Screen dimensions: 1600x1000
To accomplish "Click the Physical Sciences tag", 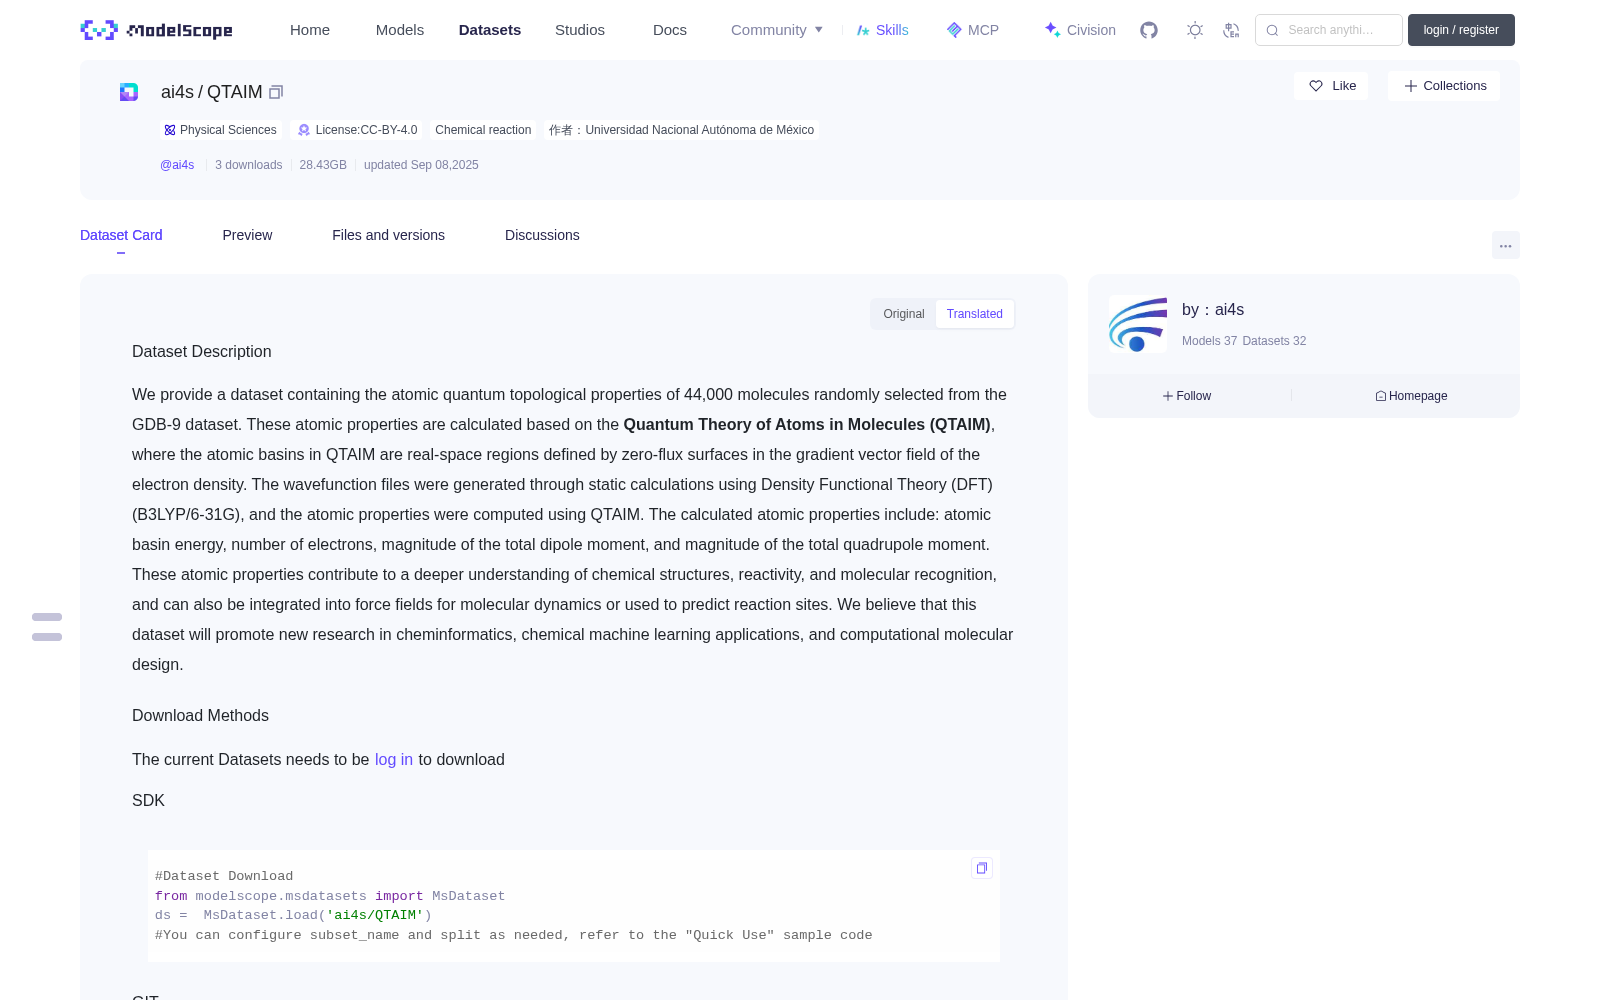I will (x=220, y=130).
